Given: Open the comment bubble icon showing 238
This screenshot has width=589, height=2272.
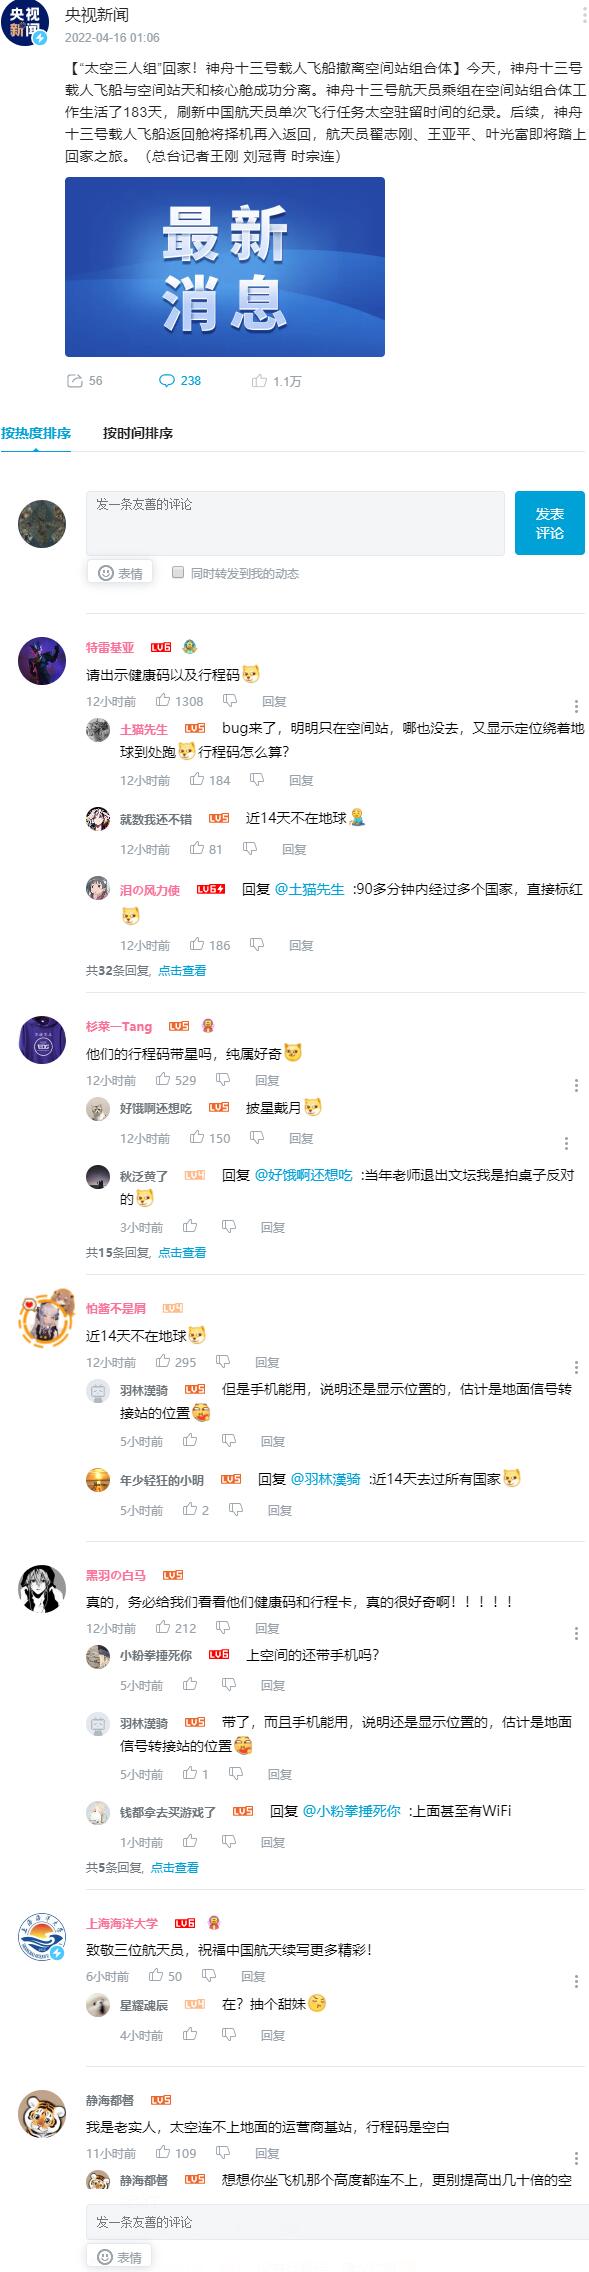Looking at the screenshot, I should (x=167, y=381).
